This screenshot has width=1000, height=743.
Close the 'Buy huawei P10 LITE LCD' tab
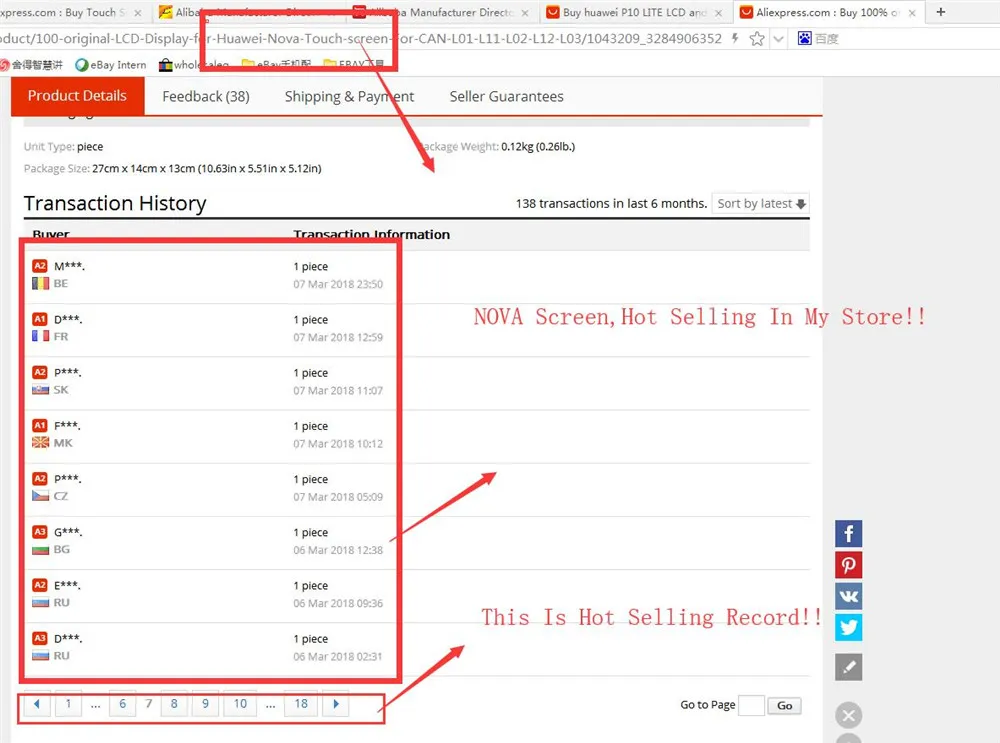point(719,13)
